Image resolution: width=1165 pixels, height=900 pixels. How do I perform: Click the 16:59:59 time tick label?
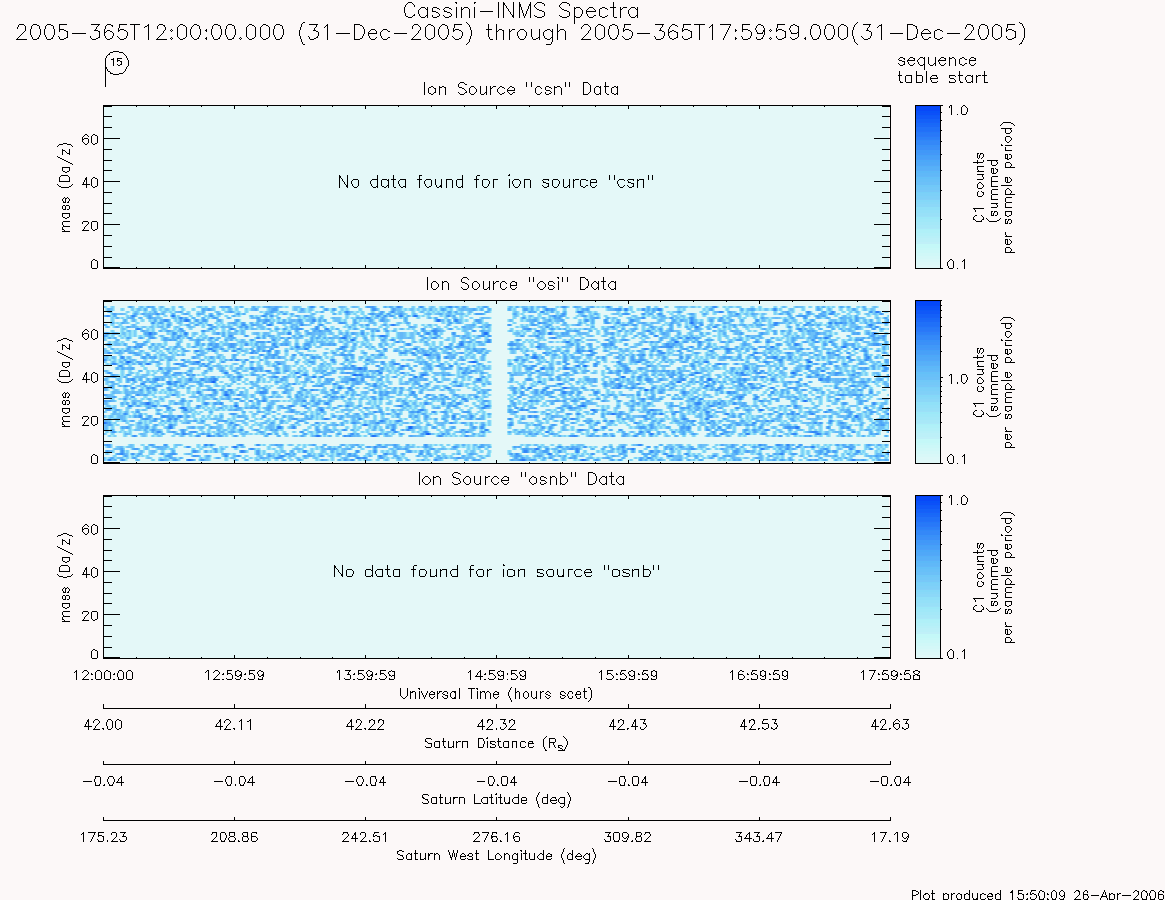[x=759, y=676]
